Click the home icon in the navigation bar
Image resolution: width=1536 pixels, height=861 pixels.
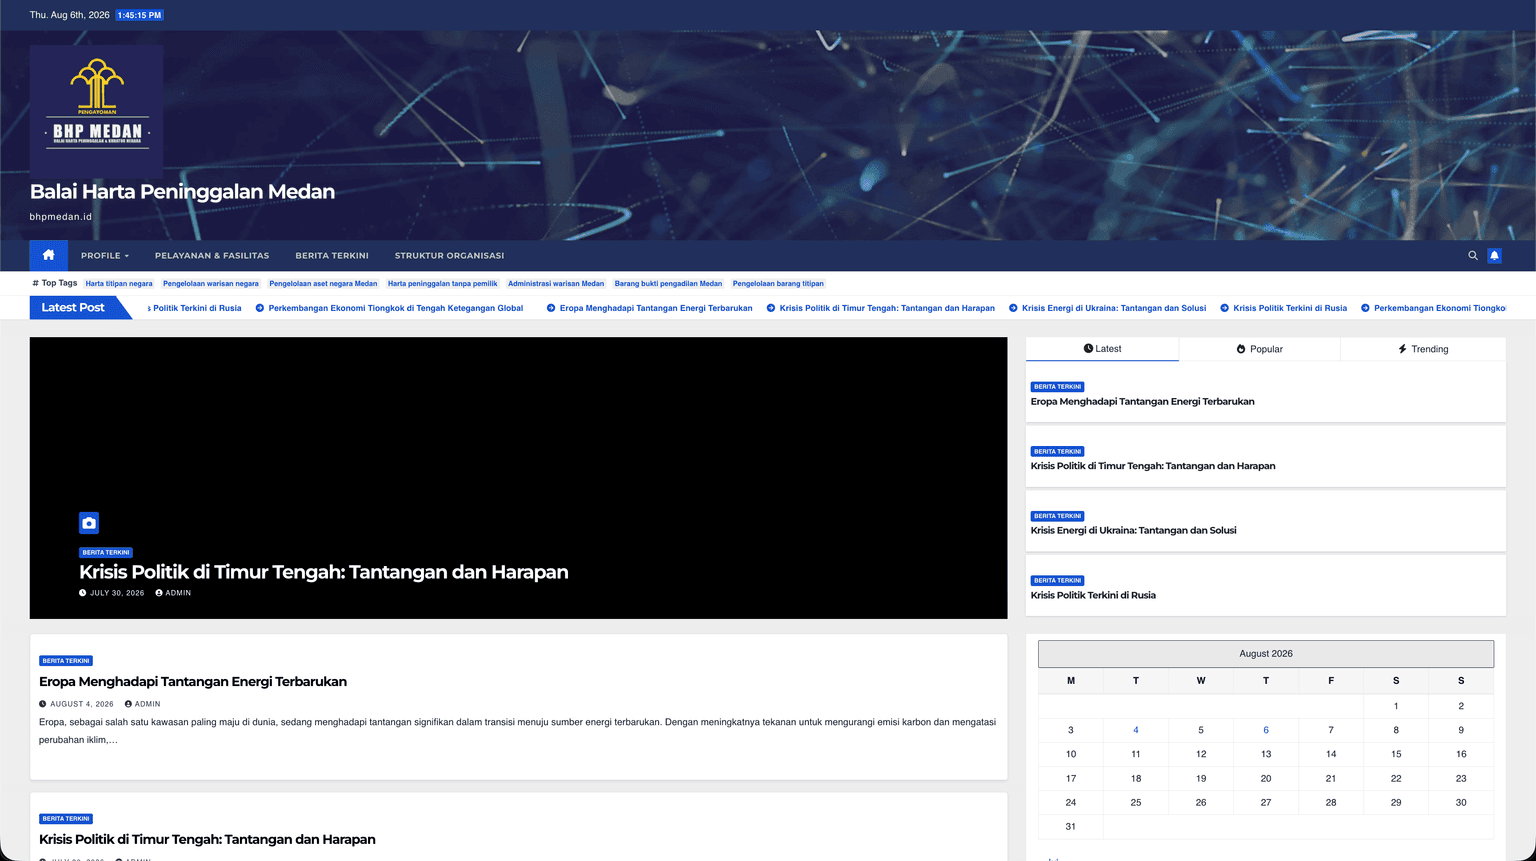[48, 255]
